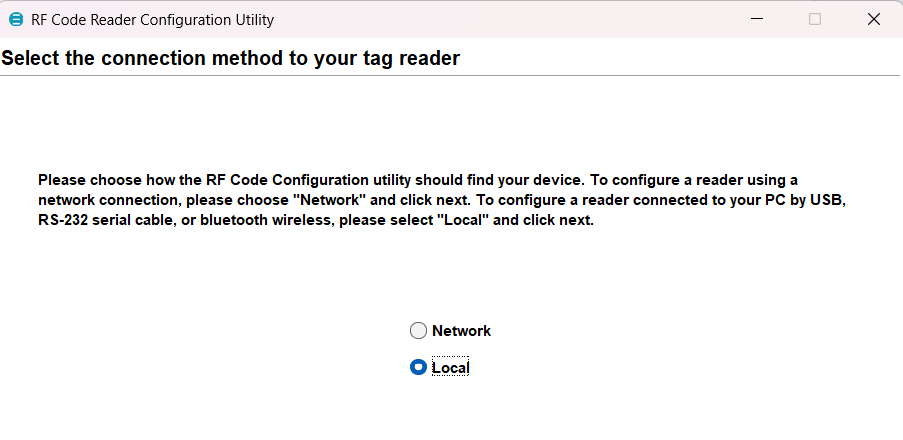Click empty title bar area beside the title
Screen dimensions: 903x440
pos(500,19)
